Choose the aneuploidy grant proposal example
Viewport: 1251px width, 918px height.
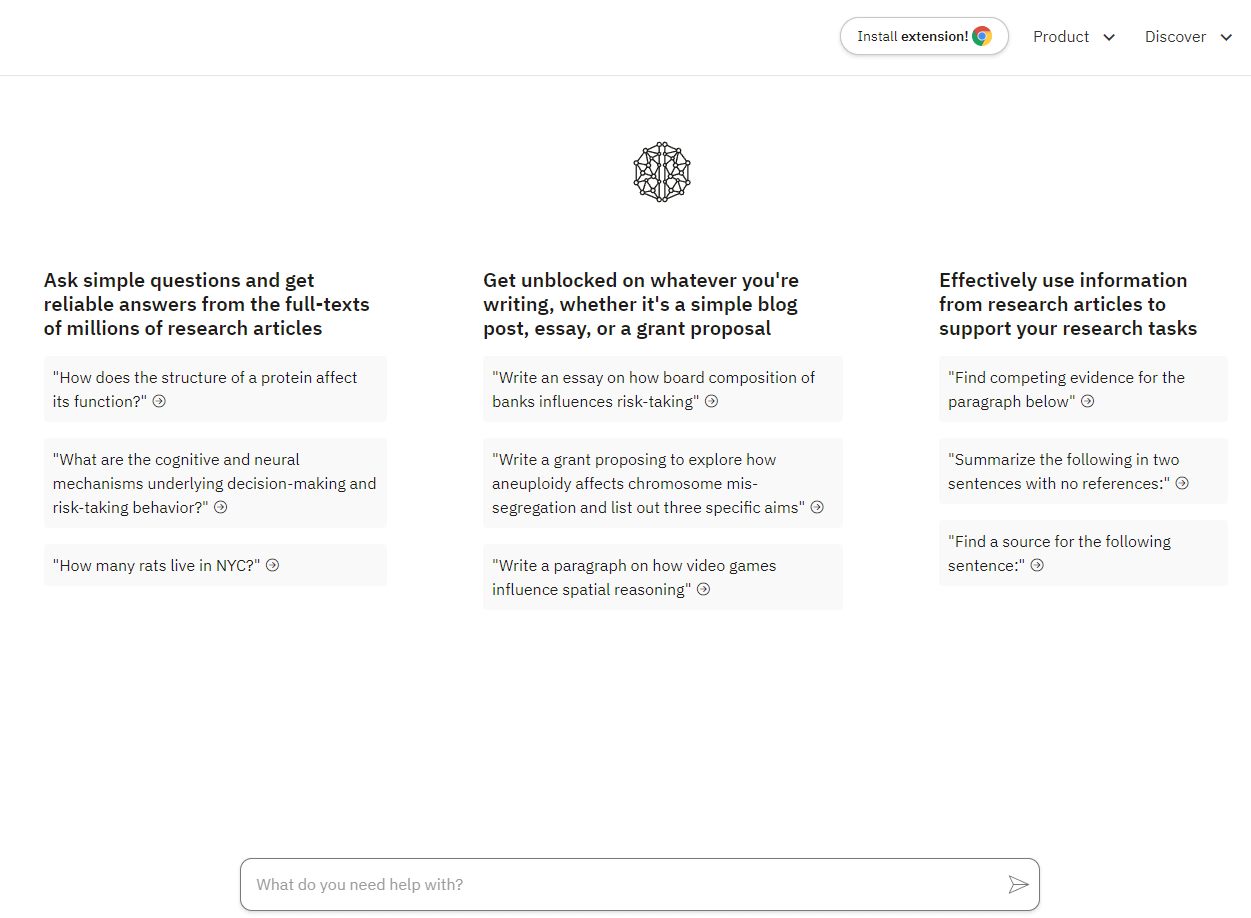(662, 483)
